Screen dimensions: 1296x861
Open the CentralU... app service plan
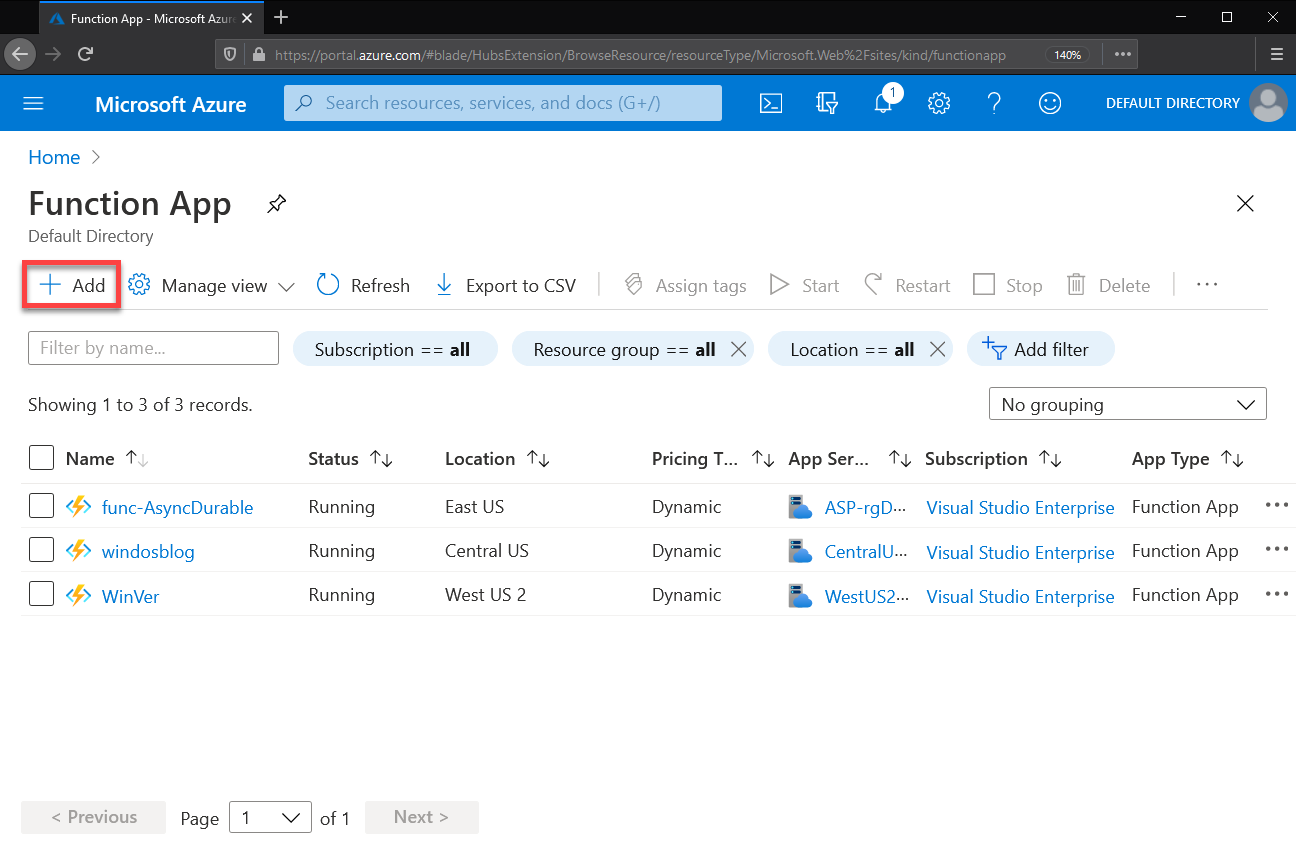866,551
